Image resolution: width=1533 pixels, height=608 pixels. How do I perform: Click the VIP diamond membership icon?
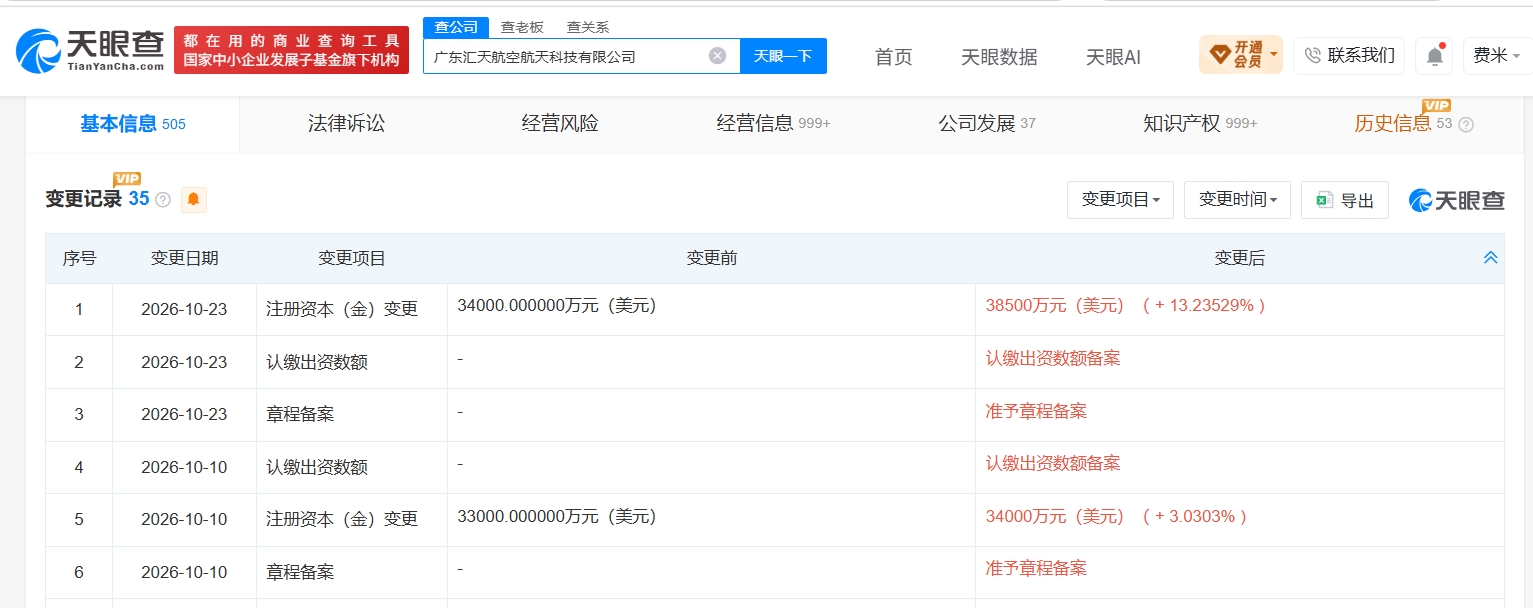tap(1219, 55)
